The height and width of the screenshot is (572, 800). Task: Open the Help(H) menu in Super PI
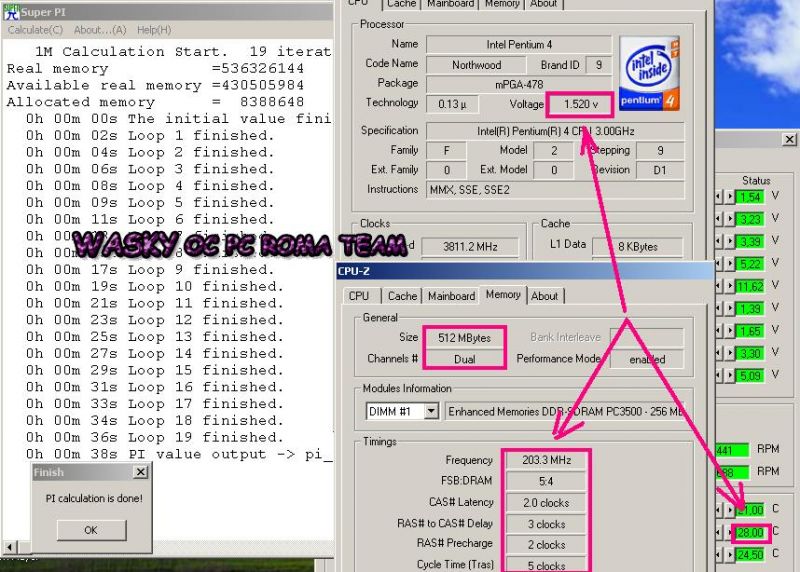(154, 30)
